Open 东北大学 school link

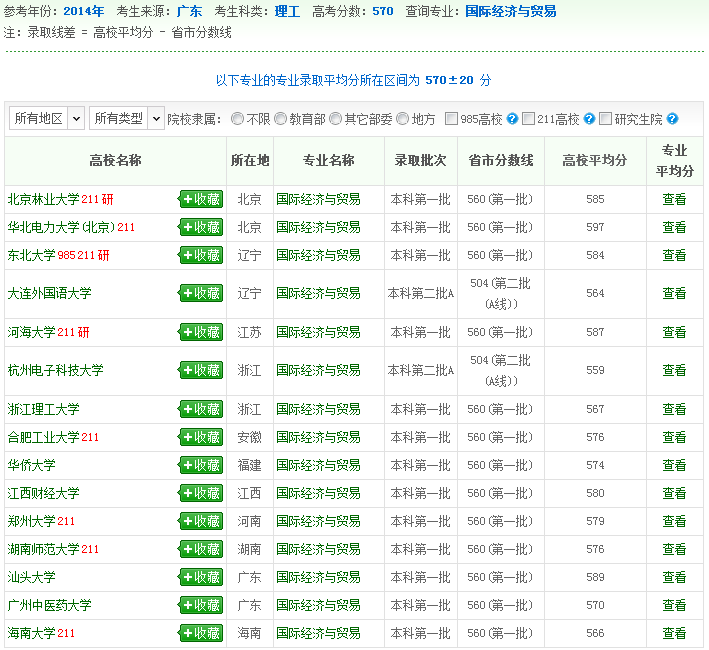pyautogui.click(x=31, y=255)
